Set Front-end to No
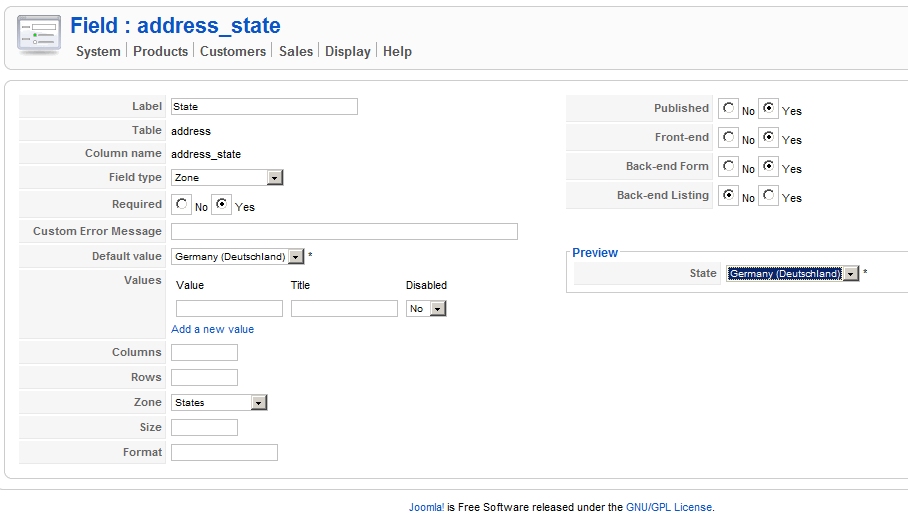The image size is (908, 520). (x=728, y=137)
